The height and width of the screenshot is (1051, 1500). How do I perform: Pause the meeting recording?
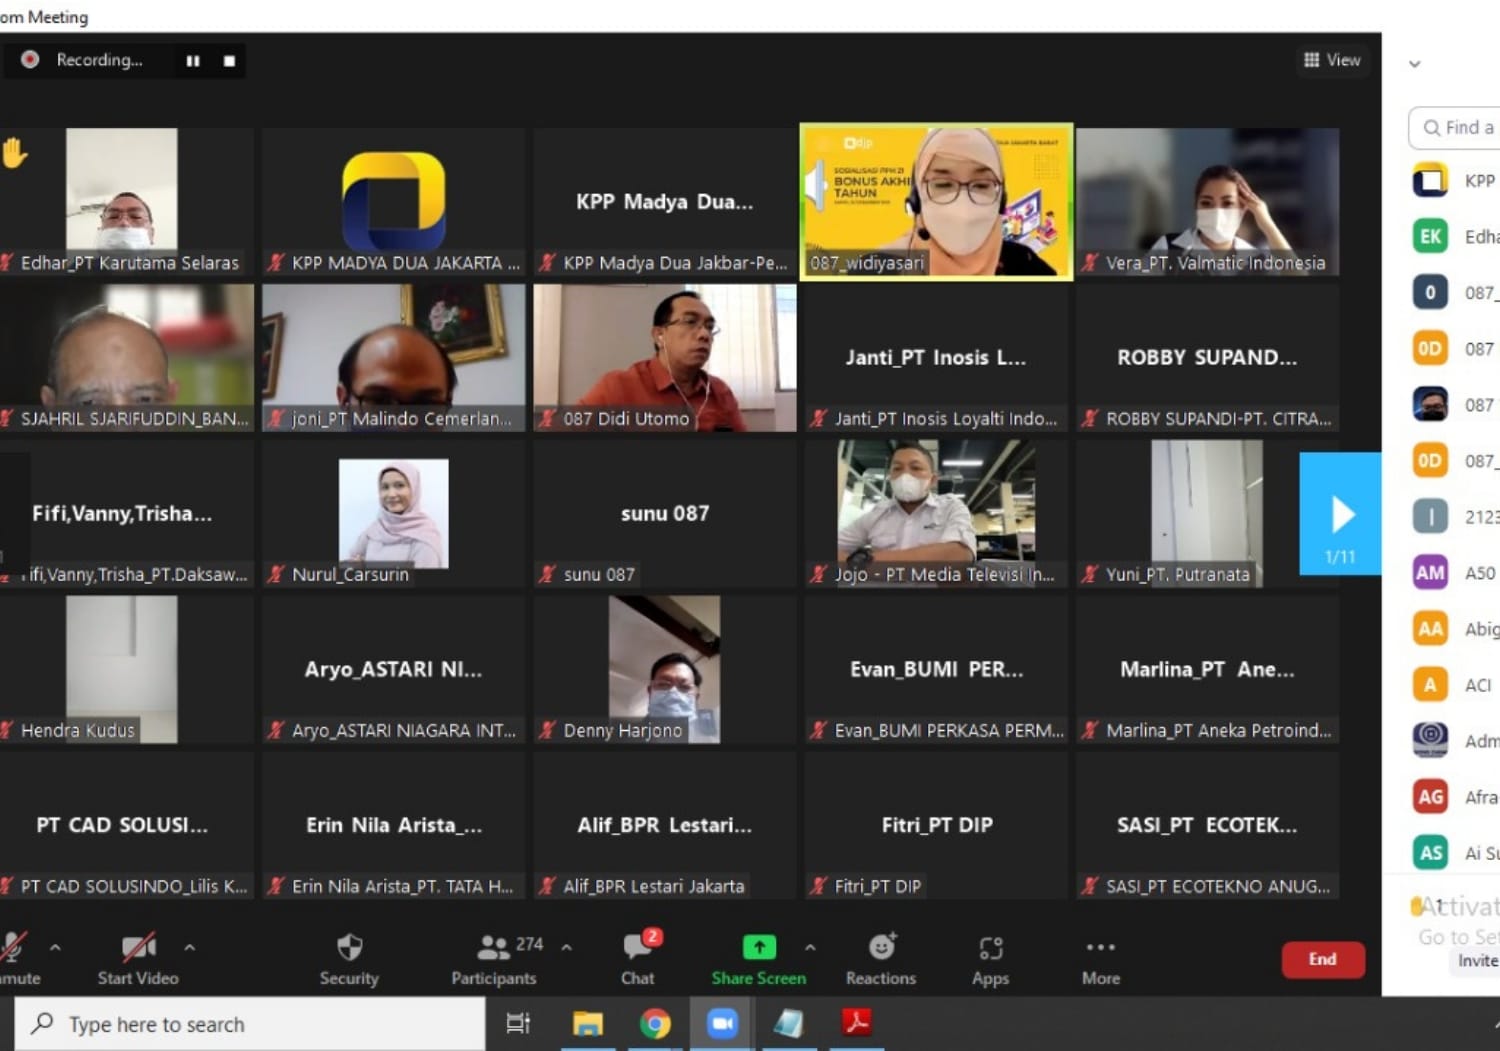(193, 61)
